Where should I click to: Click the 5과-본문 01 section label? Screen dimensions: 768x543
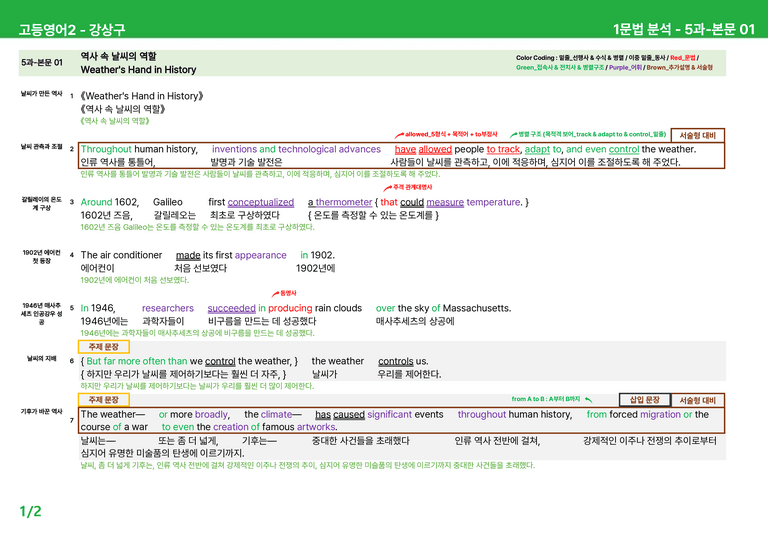(42, 63)
